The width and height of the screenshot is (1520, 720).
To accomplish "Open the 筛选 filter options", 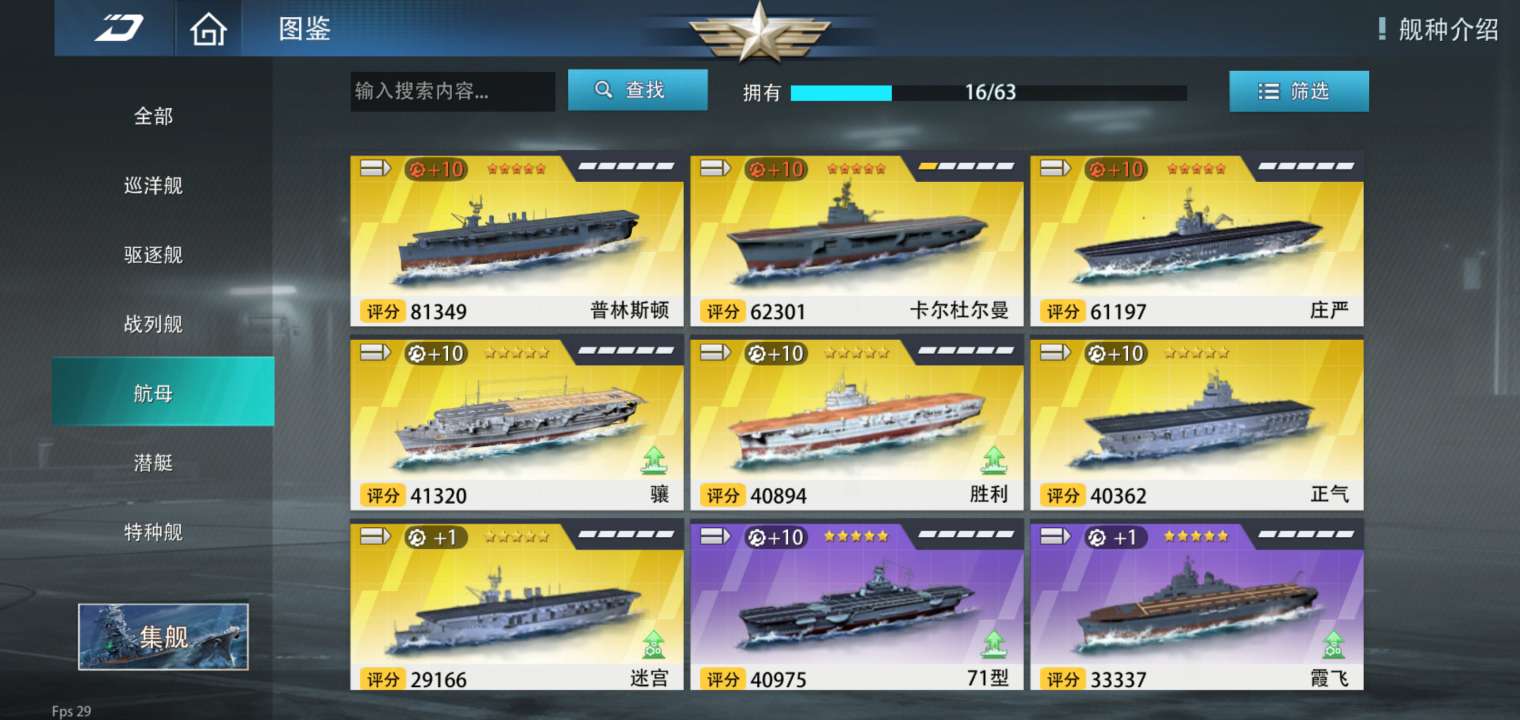I will pos(1299,91).
